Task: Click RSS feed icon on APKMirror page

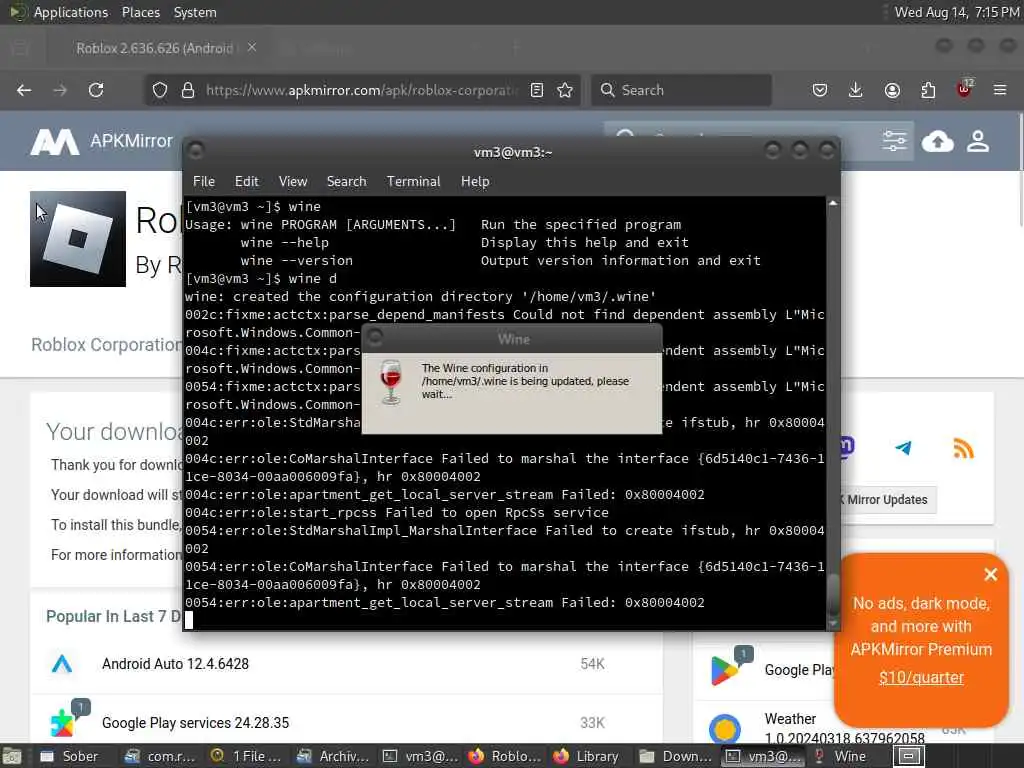Action: click(963, 448)
